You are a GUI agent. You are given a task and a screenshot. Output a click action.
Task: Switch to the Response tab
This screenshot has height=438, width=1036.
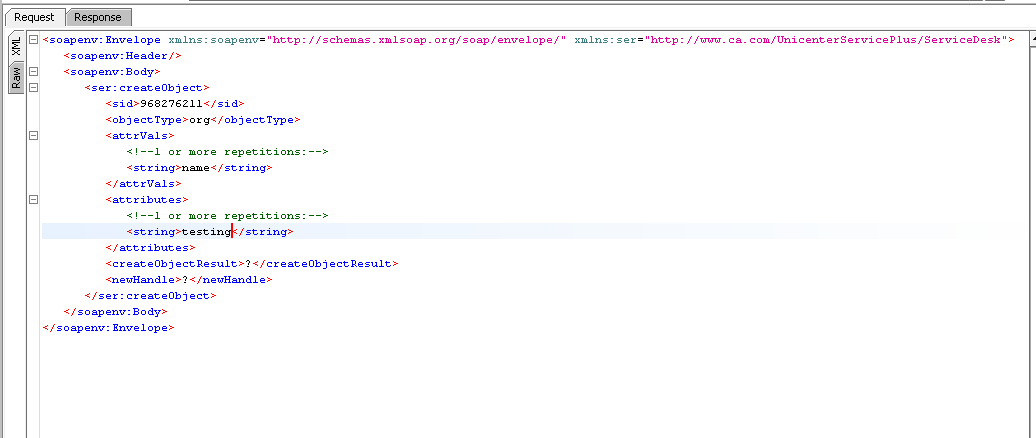point(98,17)
